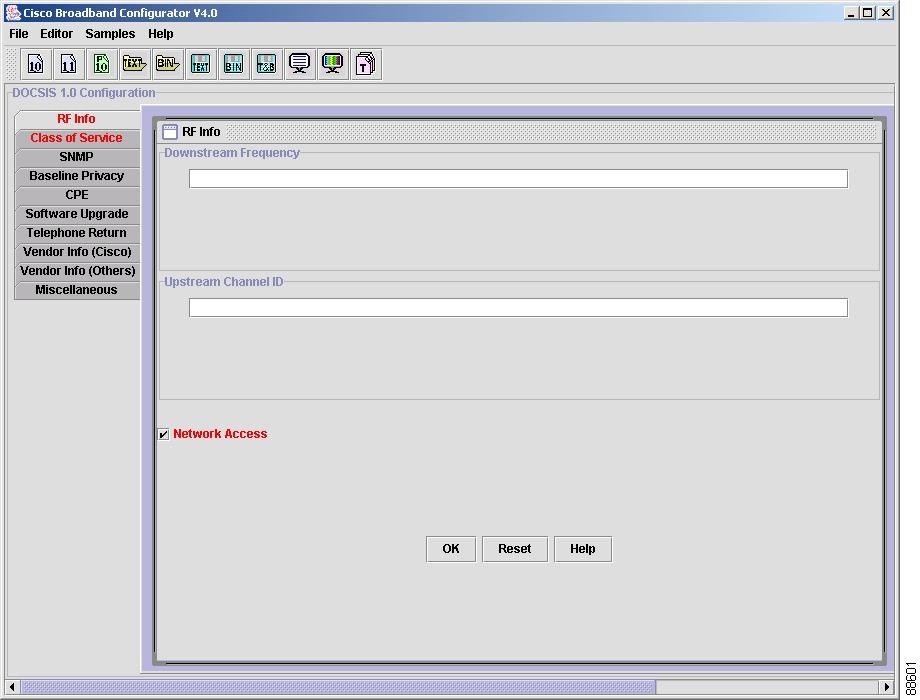Save the configuration as text
This screenshot has height=700, width=920.
[x=200, y=63]
